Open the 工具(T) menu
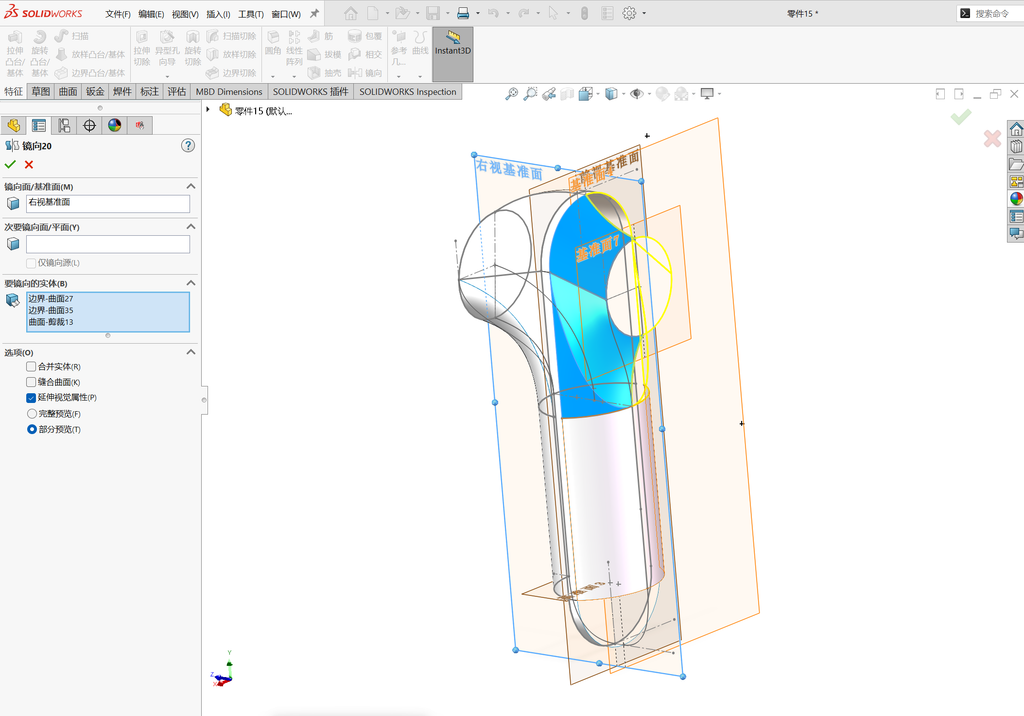The image size is (1024, 716). (251, 14)
